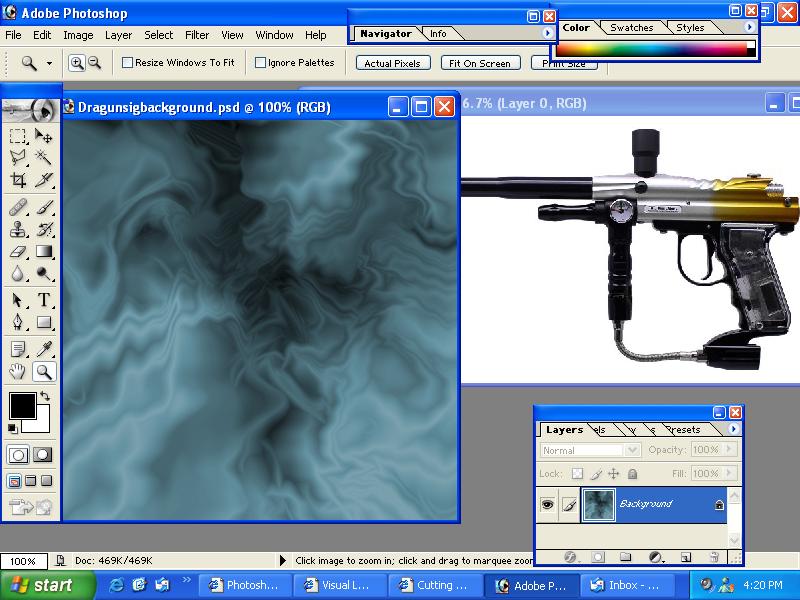Open the Filter menu
The width and height of the screenshot is (800, 600).
197,35
